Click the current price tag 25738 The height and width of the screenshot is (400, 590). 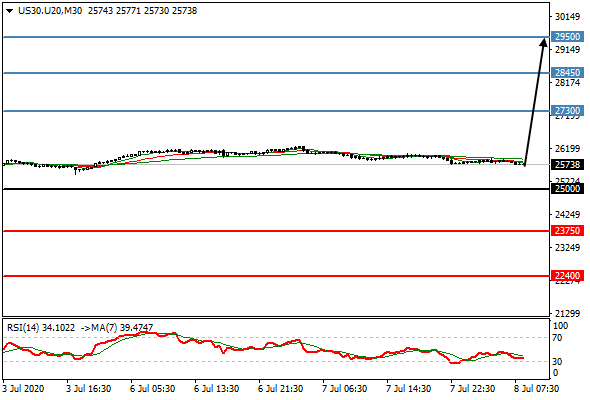pyautogui.click(x=567, y=164)
